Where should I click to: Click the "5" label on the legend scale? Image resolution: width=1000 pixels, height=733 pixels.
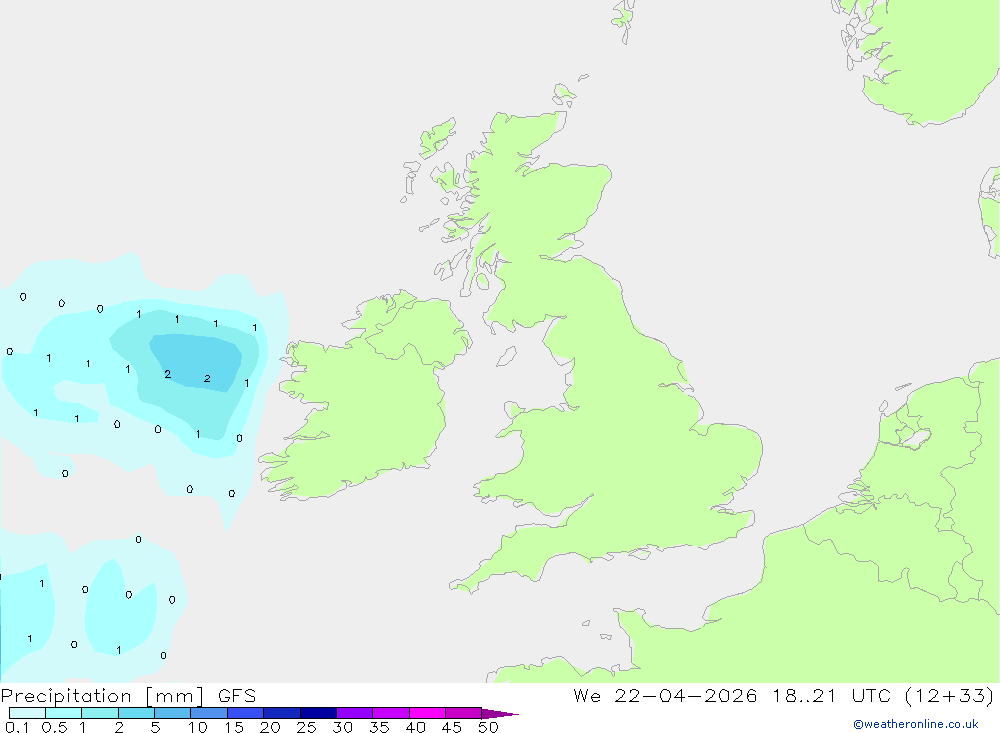[155, 727]
